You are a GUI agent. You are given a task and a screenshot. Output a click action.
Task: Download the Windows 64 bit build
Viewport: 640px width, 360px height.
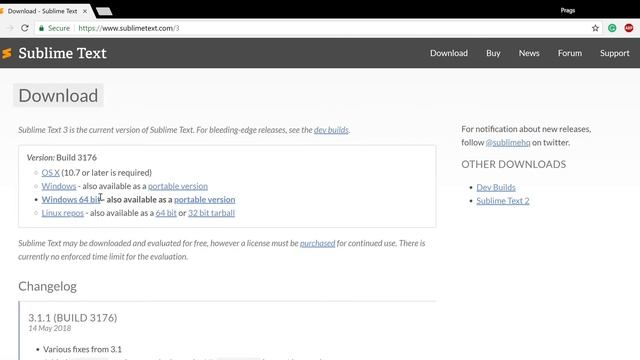point(71,200)
